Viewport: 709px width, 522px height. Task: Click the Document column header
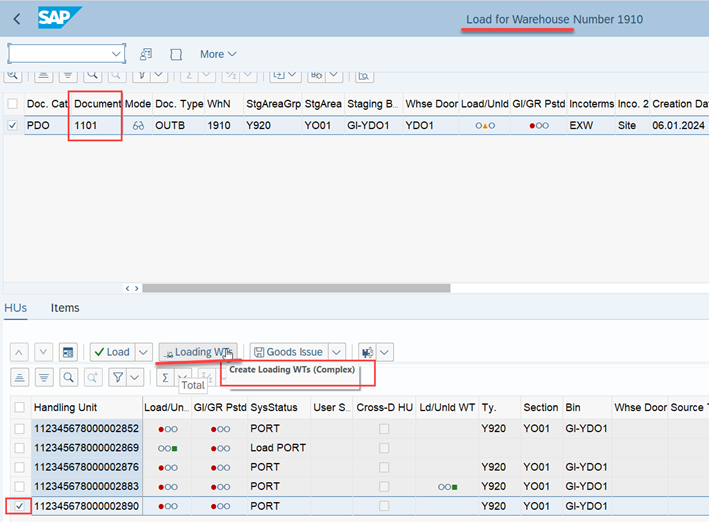(x=98, y=104)
